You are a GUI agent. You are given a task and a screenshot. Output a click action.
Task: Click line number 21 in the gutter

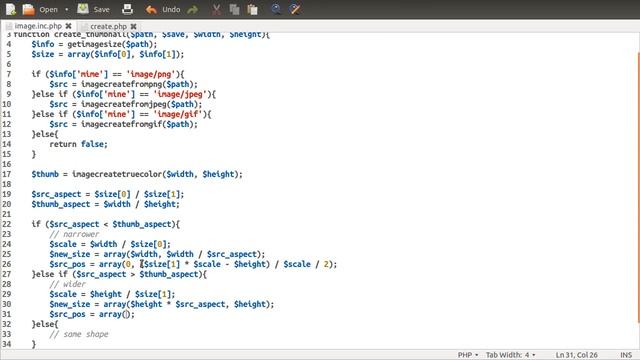pos(7,214)
